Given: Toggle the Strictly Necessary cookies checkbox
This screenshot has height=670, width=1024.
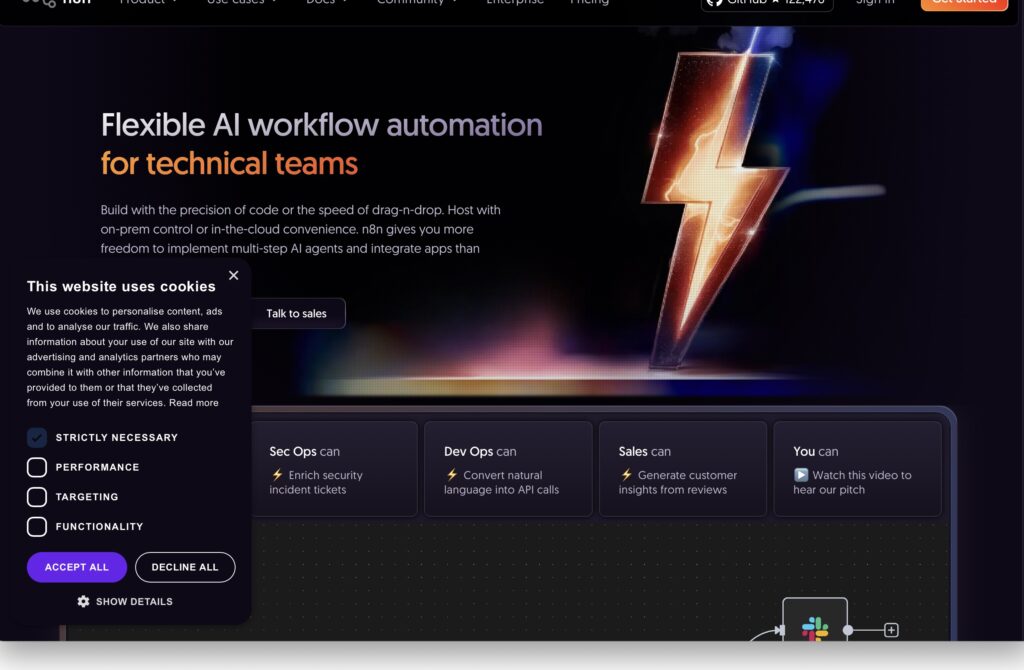Looking at the screenshot, I should point(37,438).
